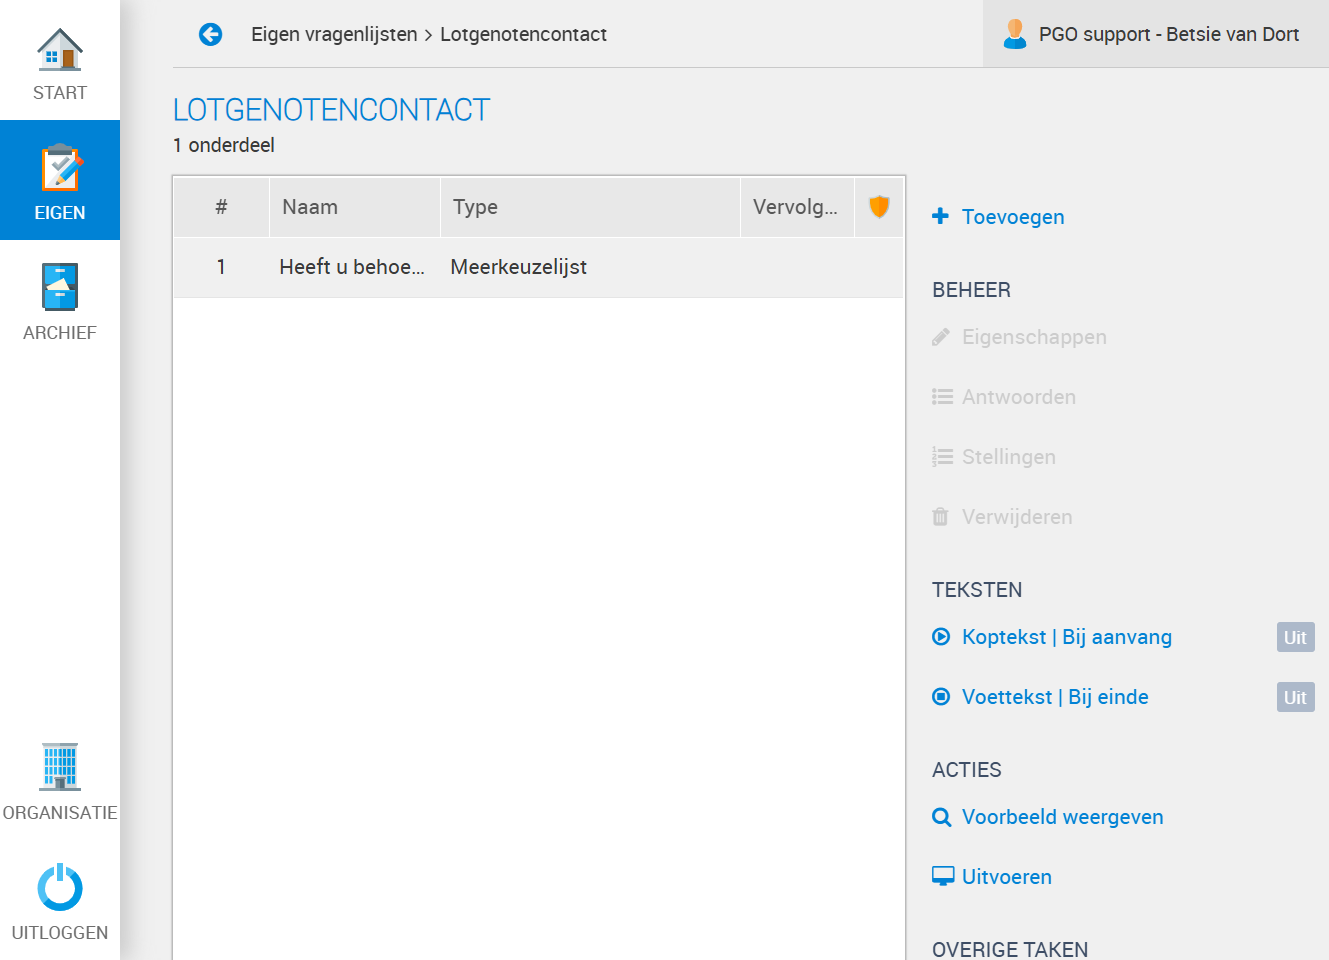Click the Stellingen label
This screenshot has height=960, width=1329.
coord(1009,457)
